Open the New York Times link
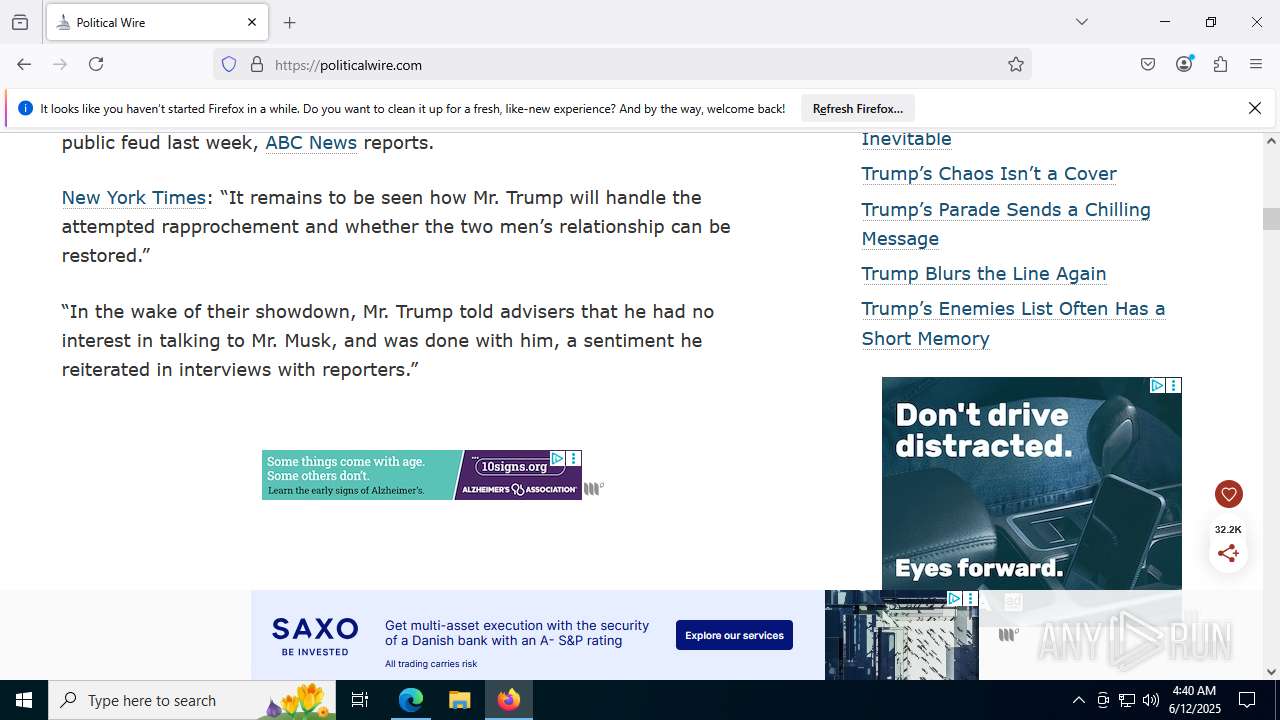 [x=134, y=198]
